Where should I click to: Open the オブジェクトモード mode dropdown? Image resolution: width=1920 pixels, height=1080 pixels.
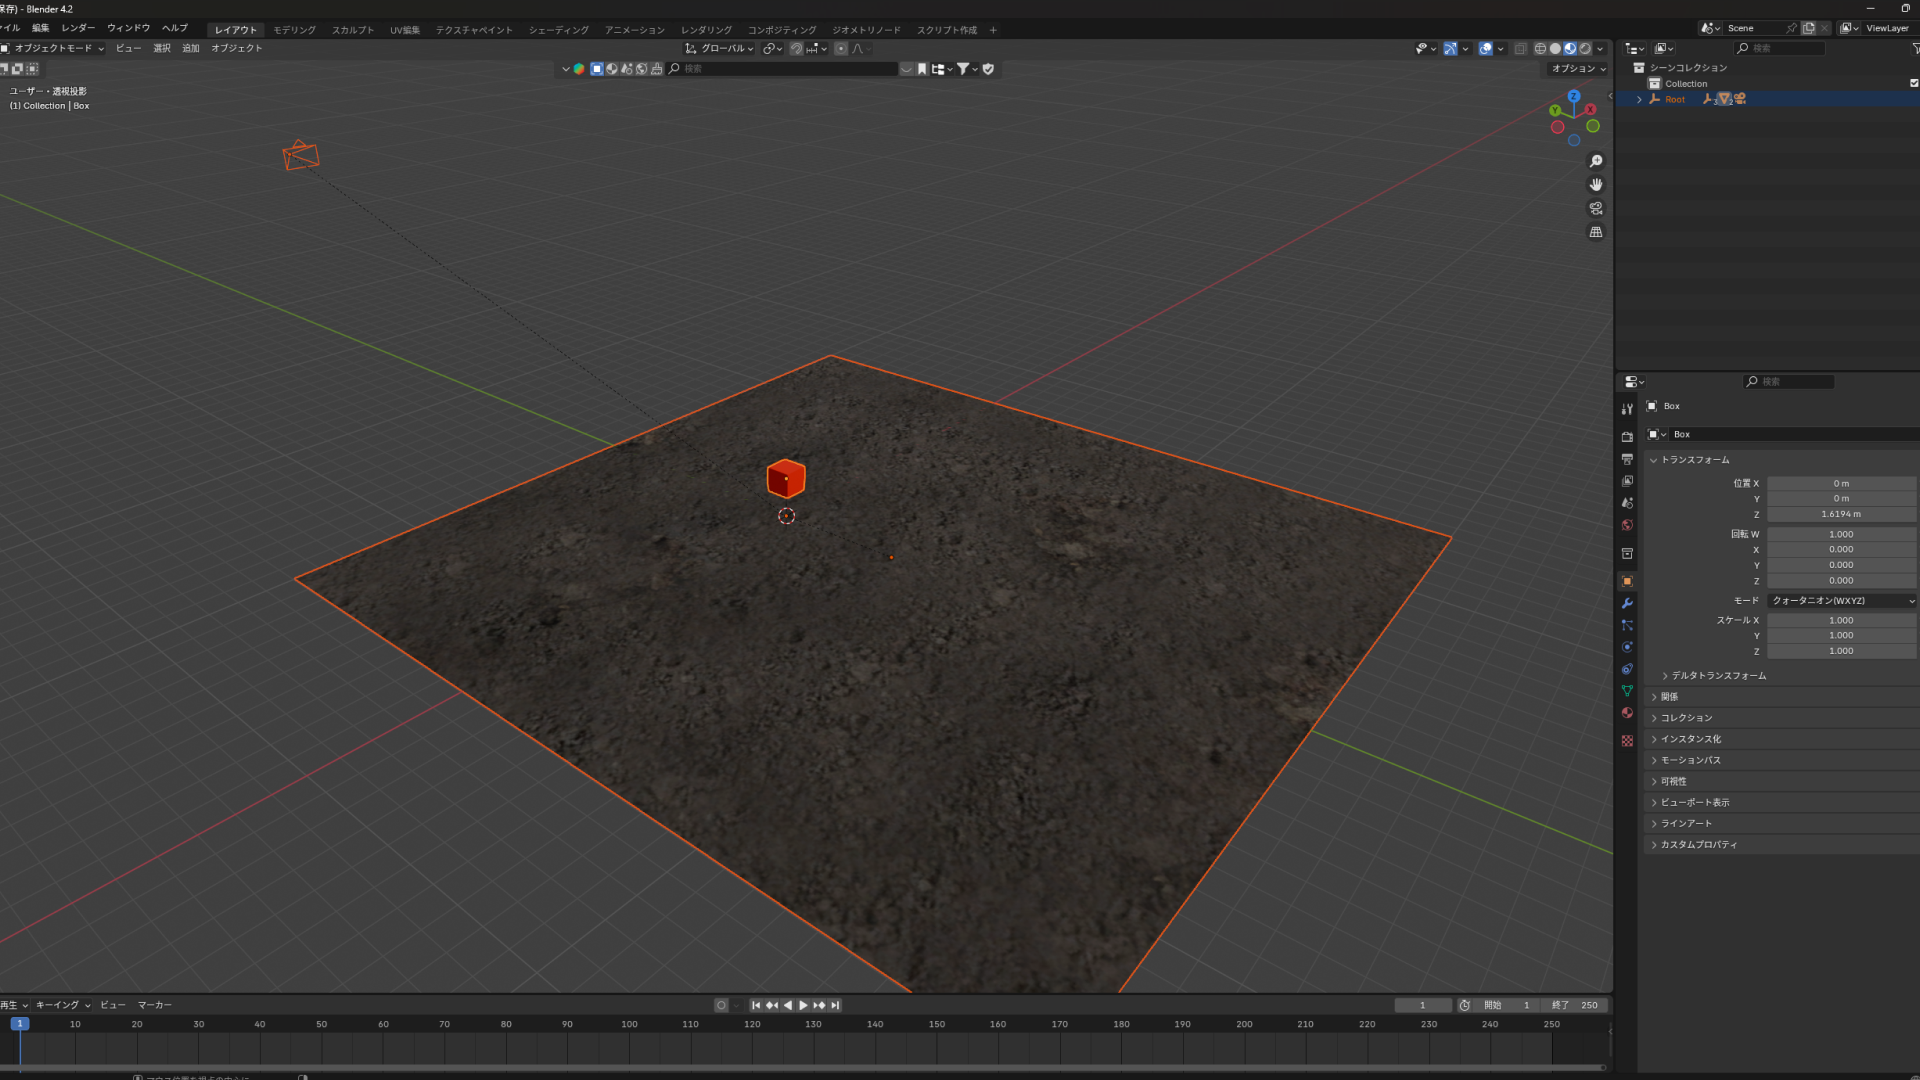pyautogui.click(x=52, y=48)
